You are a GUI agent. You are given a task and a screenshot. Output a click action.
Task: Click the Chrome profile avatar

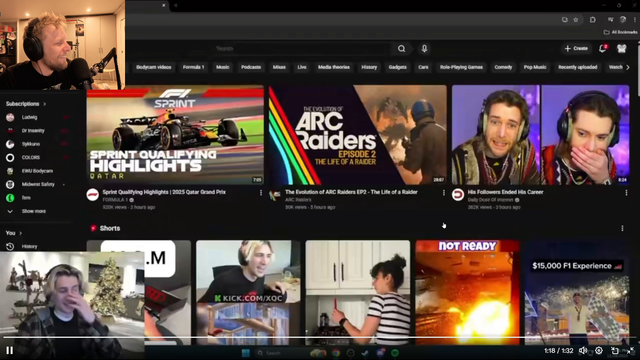coord(623,19)
